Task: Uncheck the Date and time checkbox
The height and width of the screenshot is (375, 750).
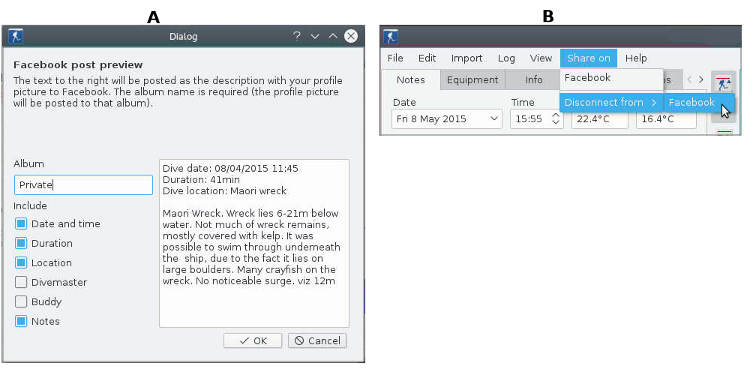Action: click(x=21, y=224)
